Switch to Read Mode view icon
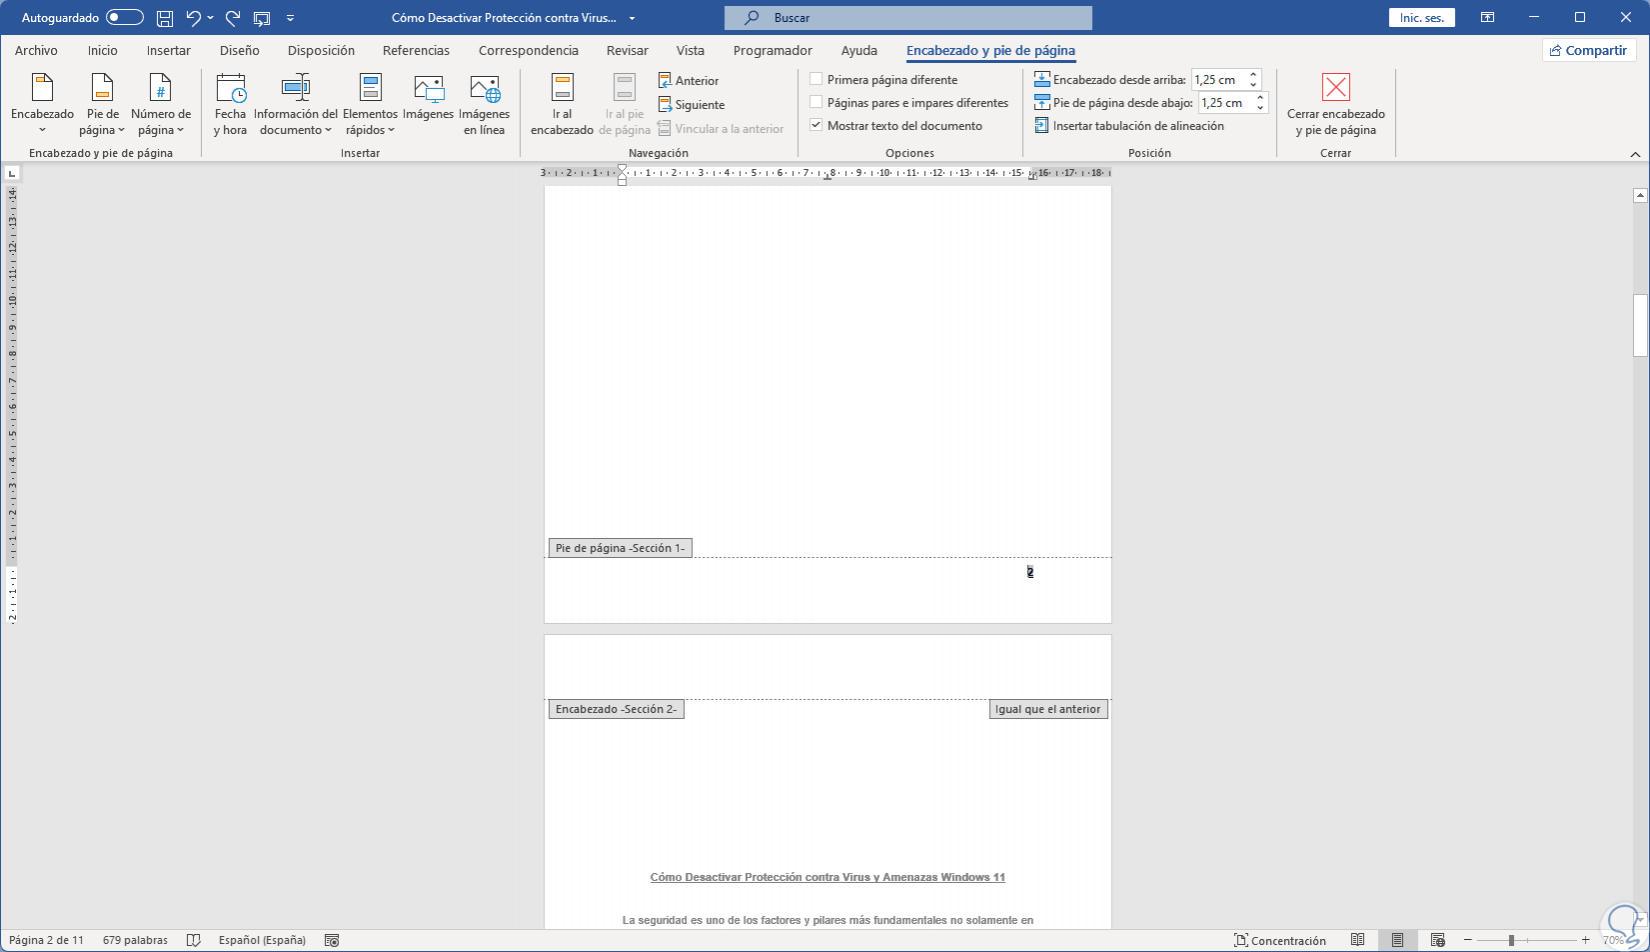This screenshot has height=952, width=1650. click(x=1357, y=940)
